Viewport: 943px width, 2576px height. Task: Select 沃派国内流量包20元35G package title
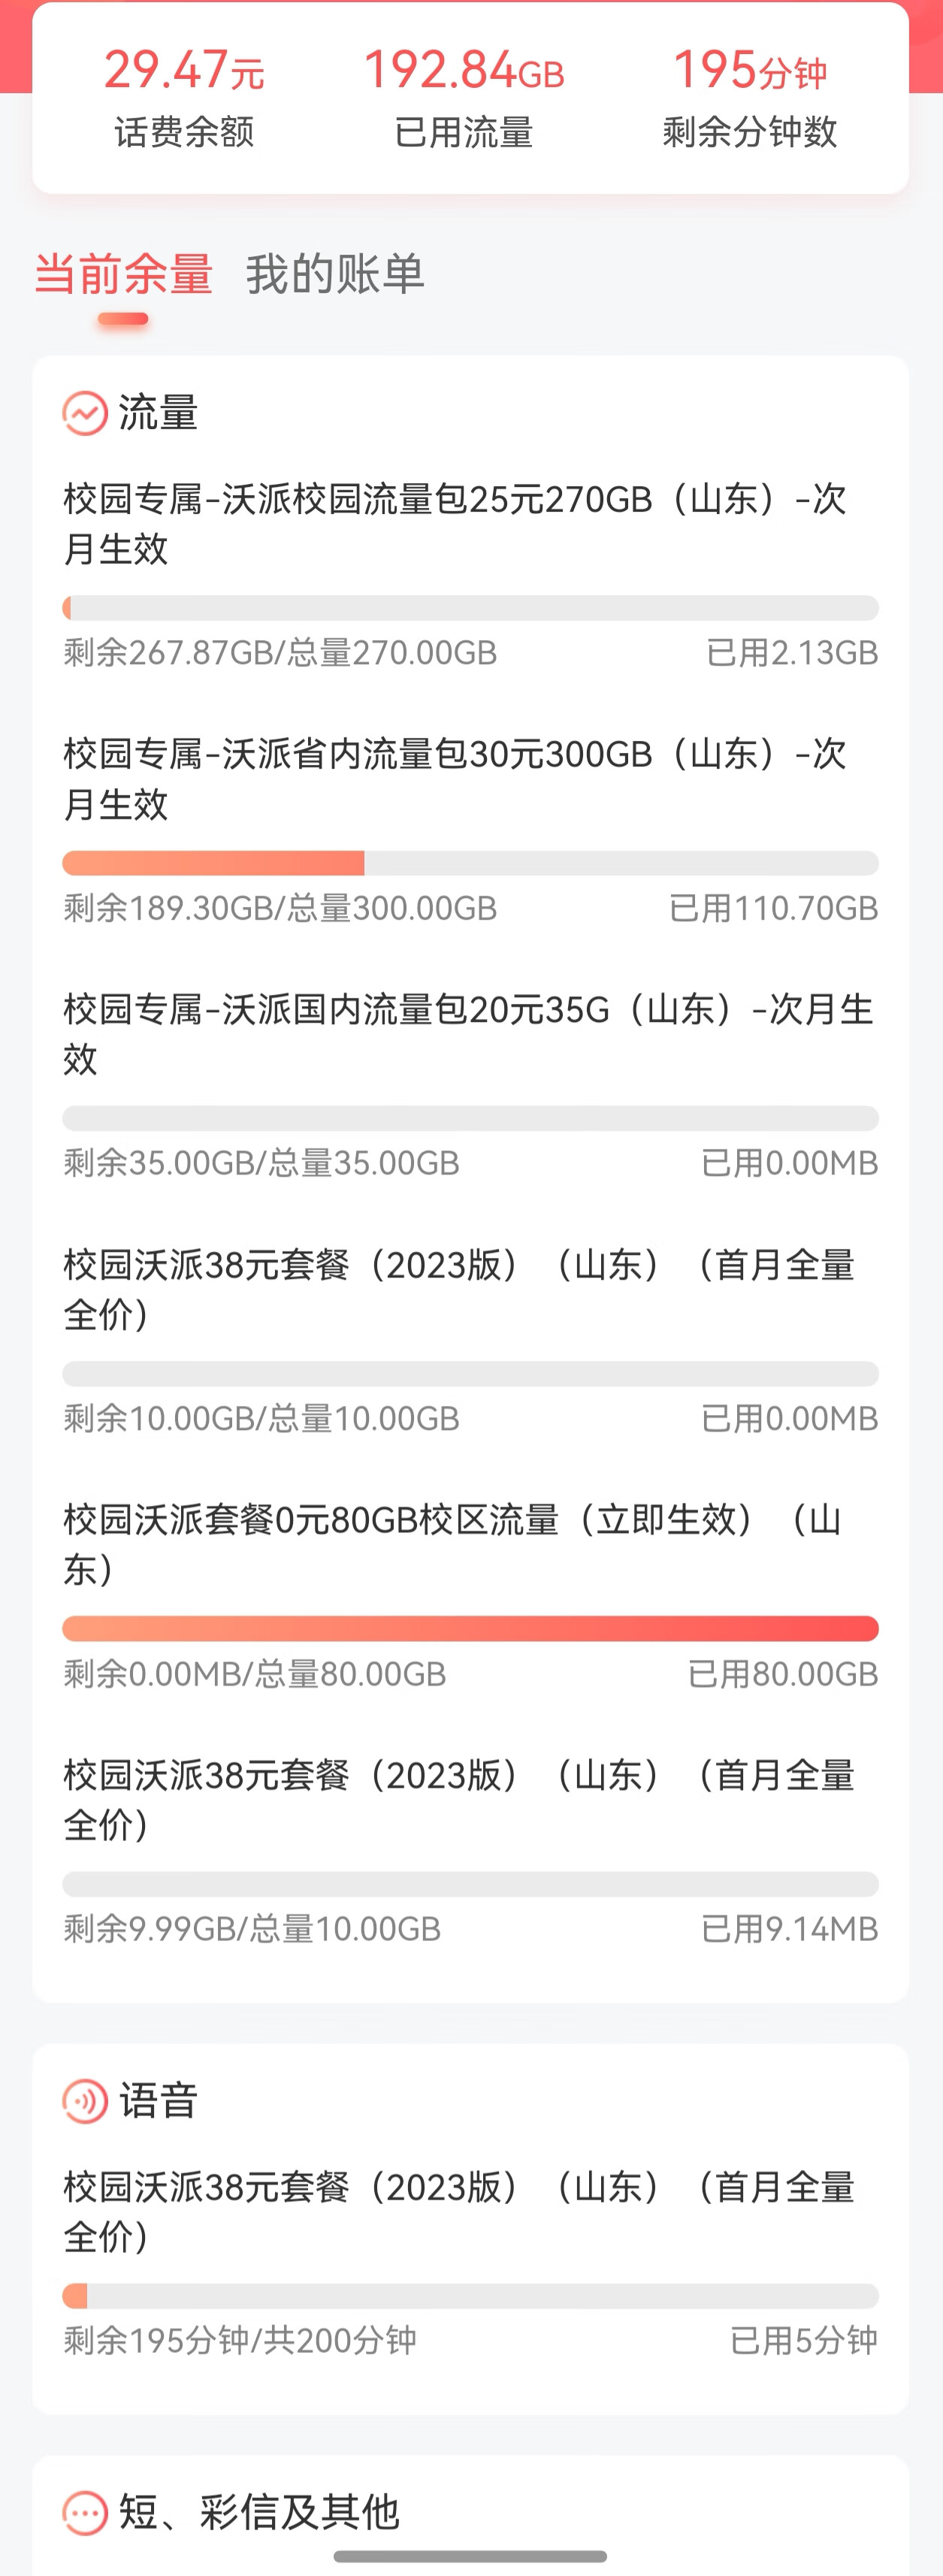[468, 1033]
